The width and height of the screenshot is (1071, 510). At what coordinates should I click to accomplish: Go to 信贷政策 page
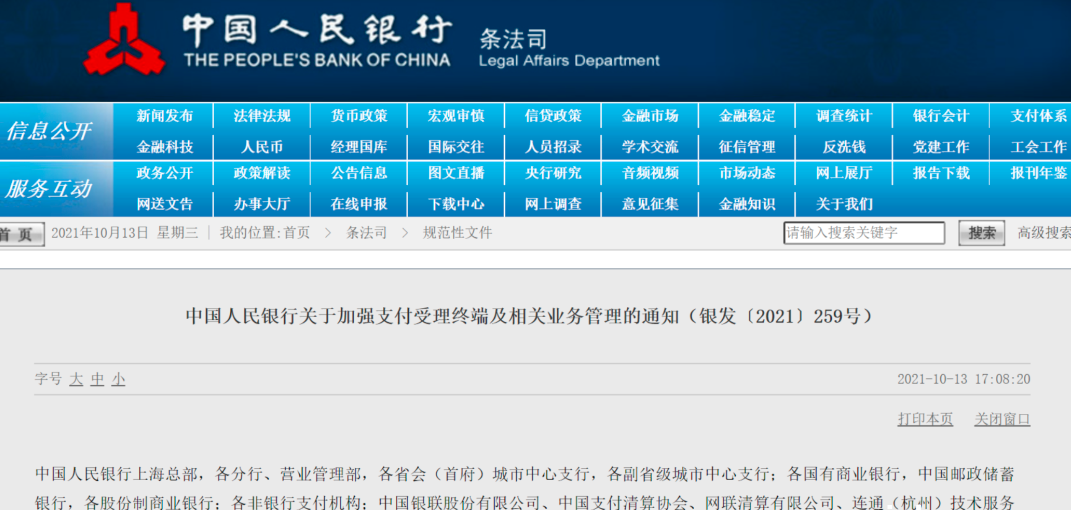(553, 116)
